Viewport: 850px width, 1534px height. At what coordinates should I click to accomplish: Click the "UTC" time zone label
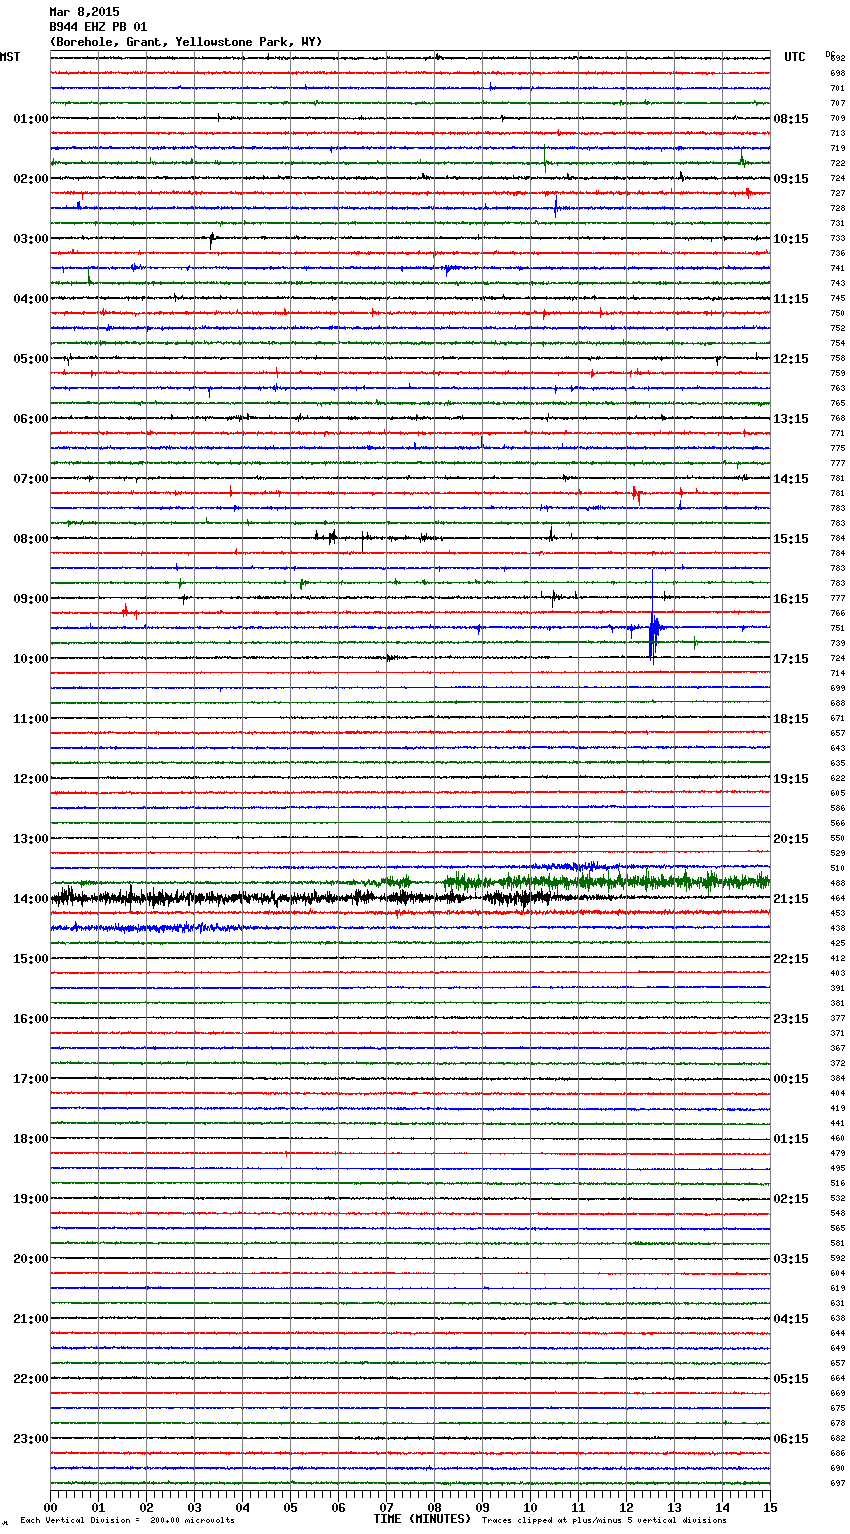795,57
